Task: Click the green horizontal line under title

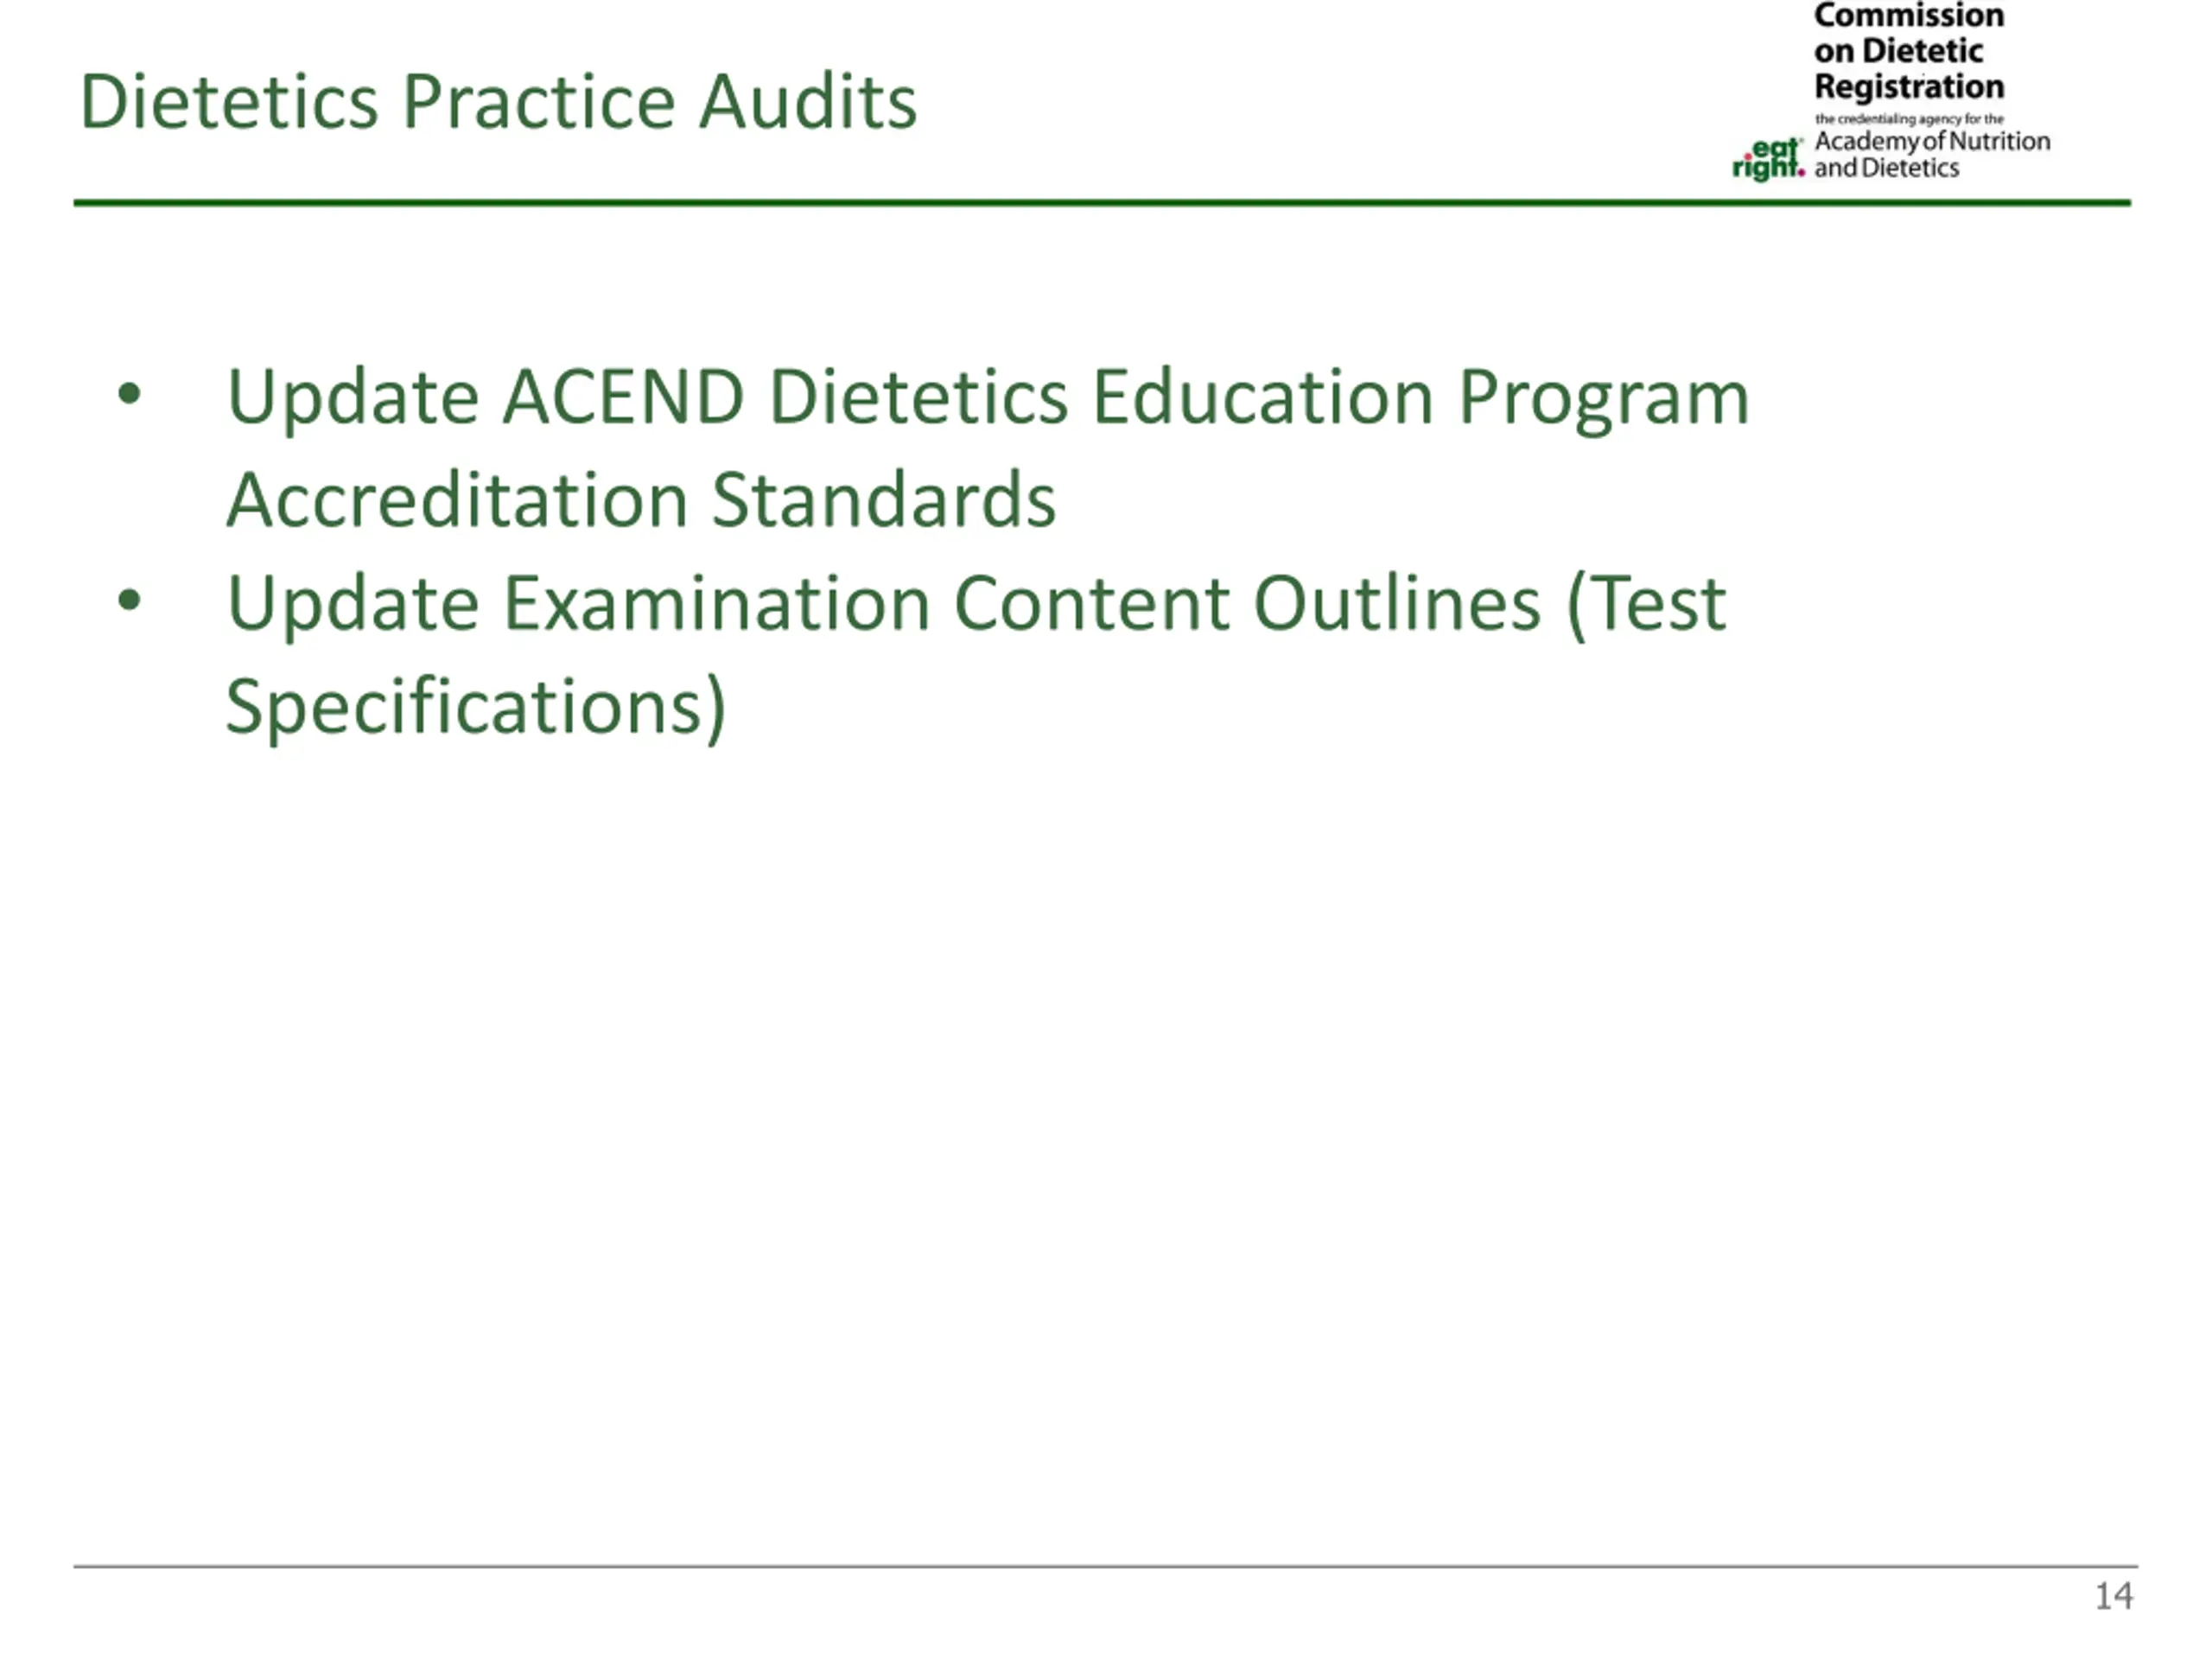Action: (x=1102, y=203)
